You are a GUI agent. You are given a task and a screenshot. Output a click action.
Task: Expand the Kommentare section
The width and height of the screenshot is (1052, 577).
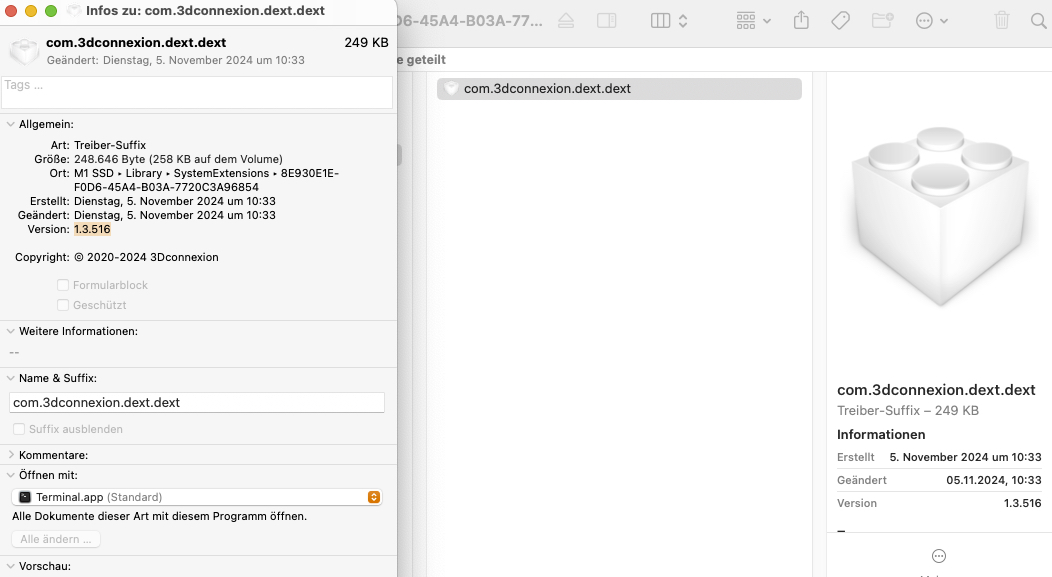11,454
